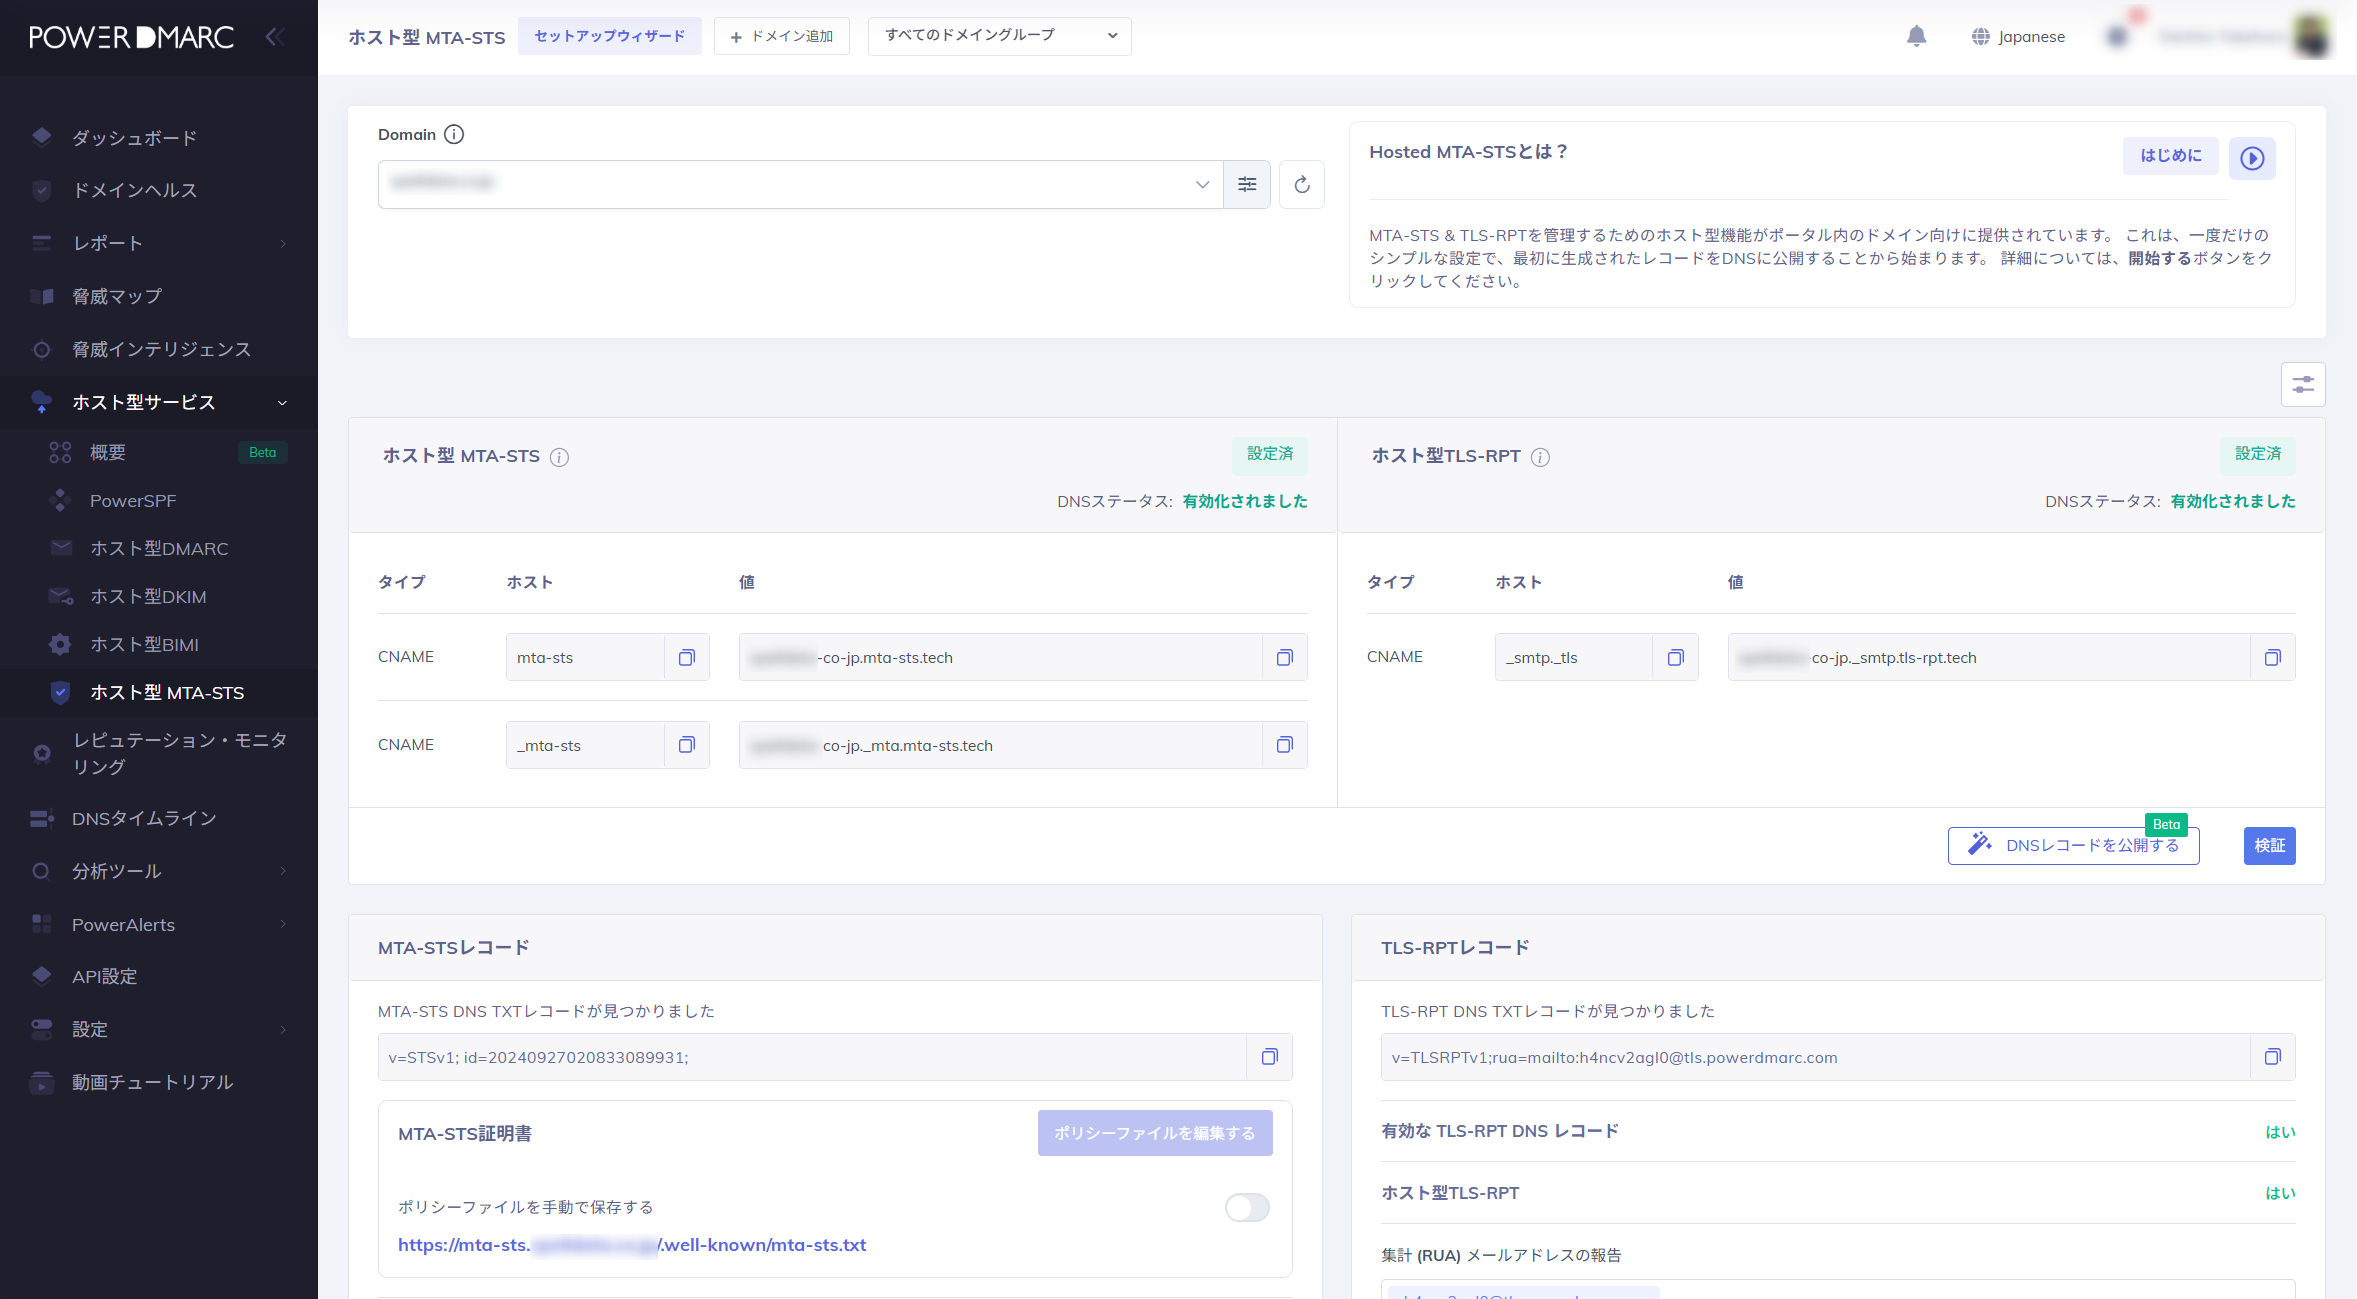This screenshot has width=2357, height=1299.
Task: Click the notification bell icon
Action: click(x=1916, y=37)
